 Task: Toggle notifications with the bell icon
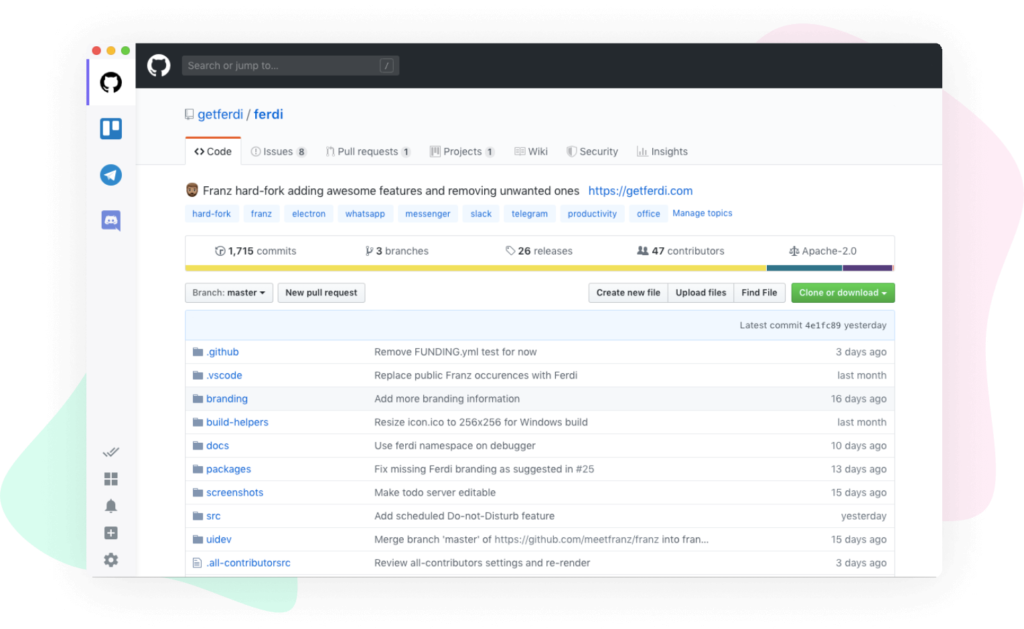coord(111,506)
